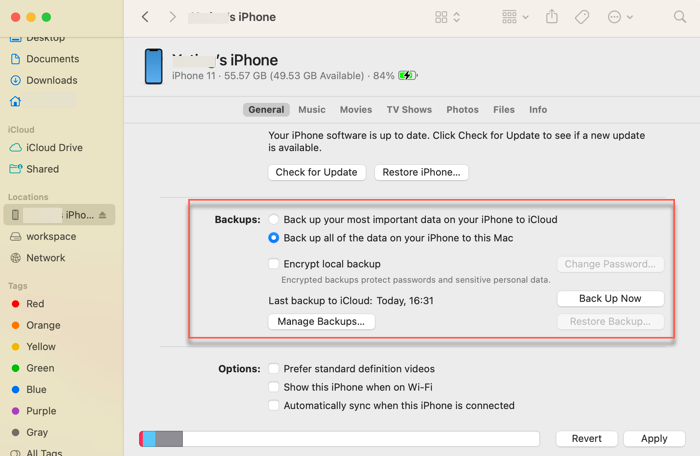Click Restore Backup… button
700x456 pixels.
point(610,322)
